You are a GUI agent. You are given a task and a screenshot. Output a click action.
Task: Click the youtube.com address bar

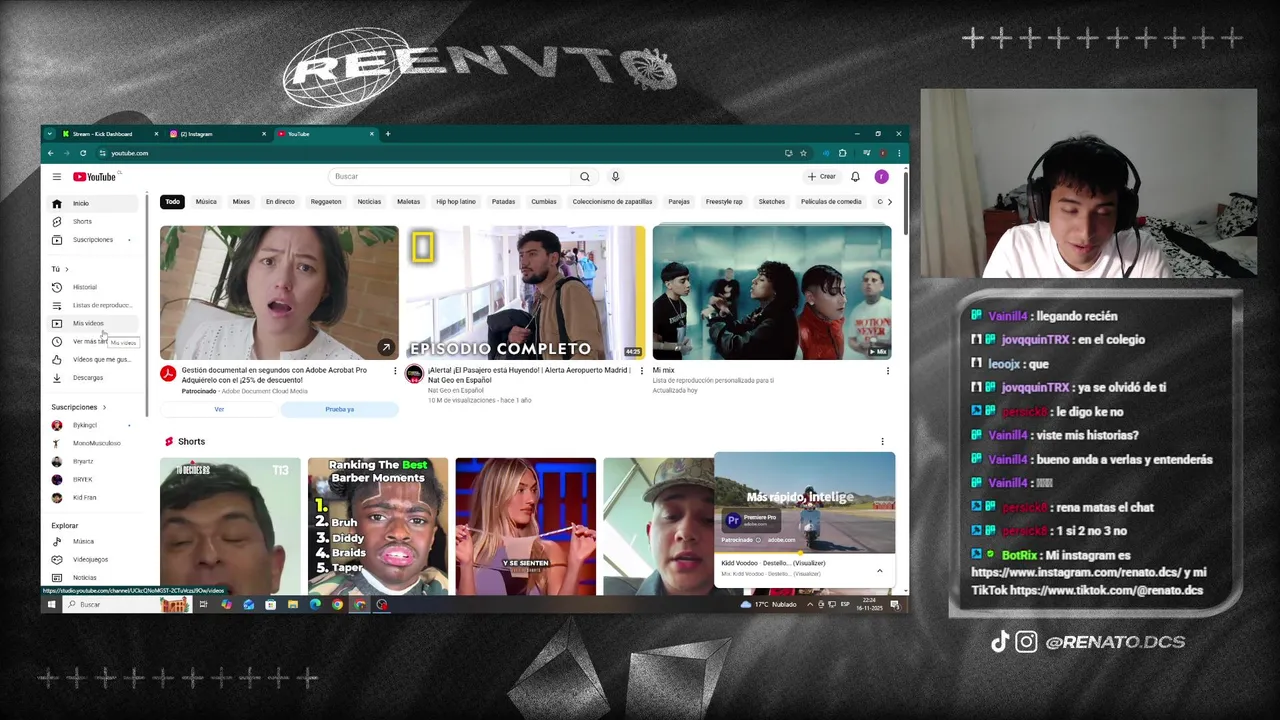click(x=440, y=153)
